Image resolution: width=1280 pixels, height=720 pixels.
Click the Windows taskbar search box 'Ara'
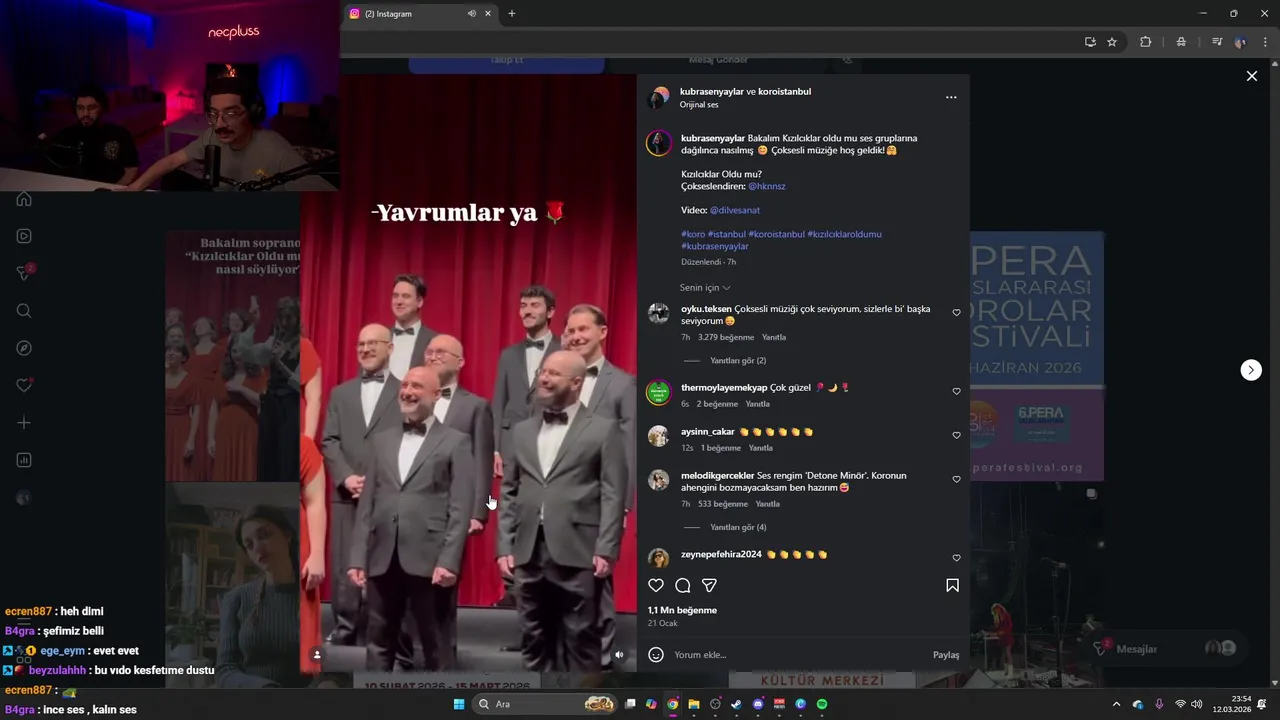547,704
